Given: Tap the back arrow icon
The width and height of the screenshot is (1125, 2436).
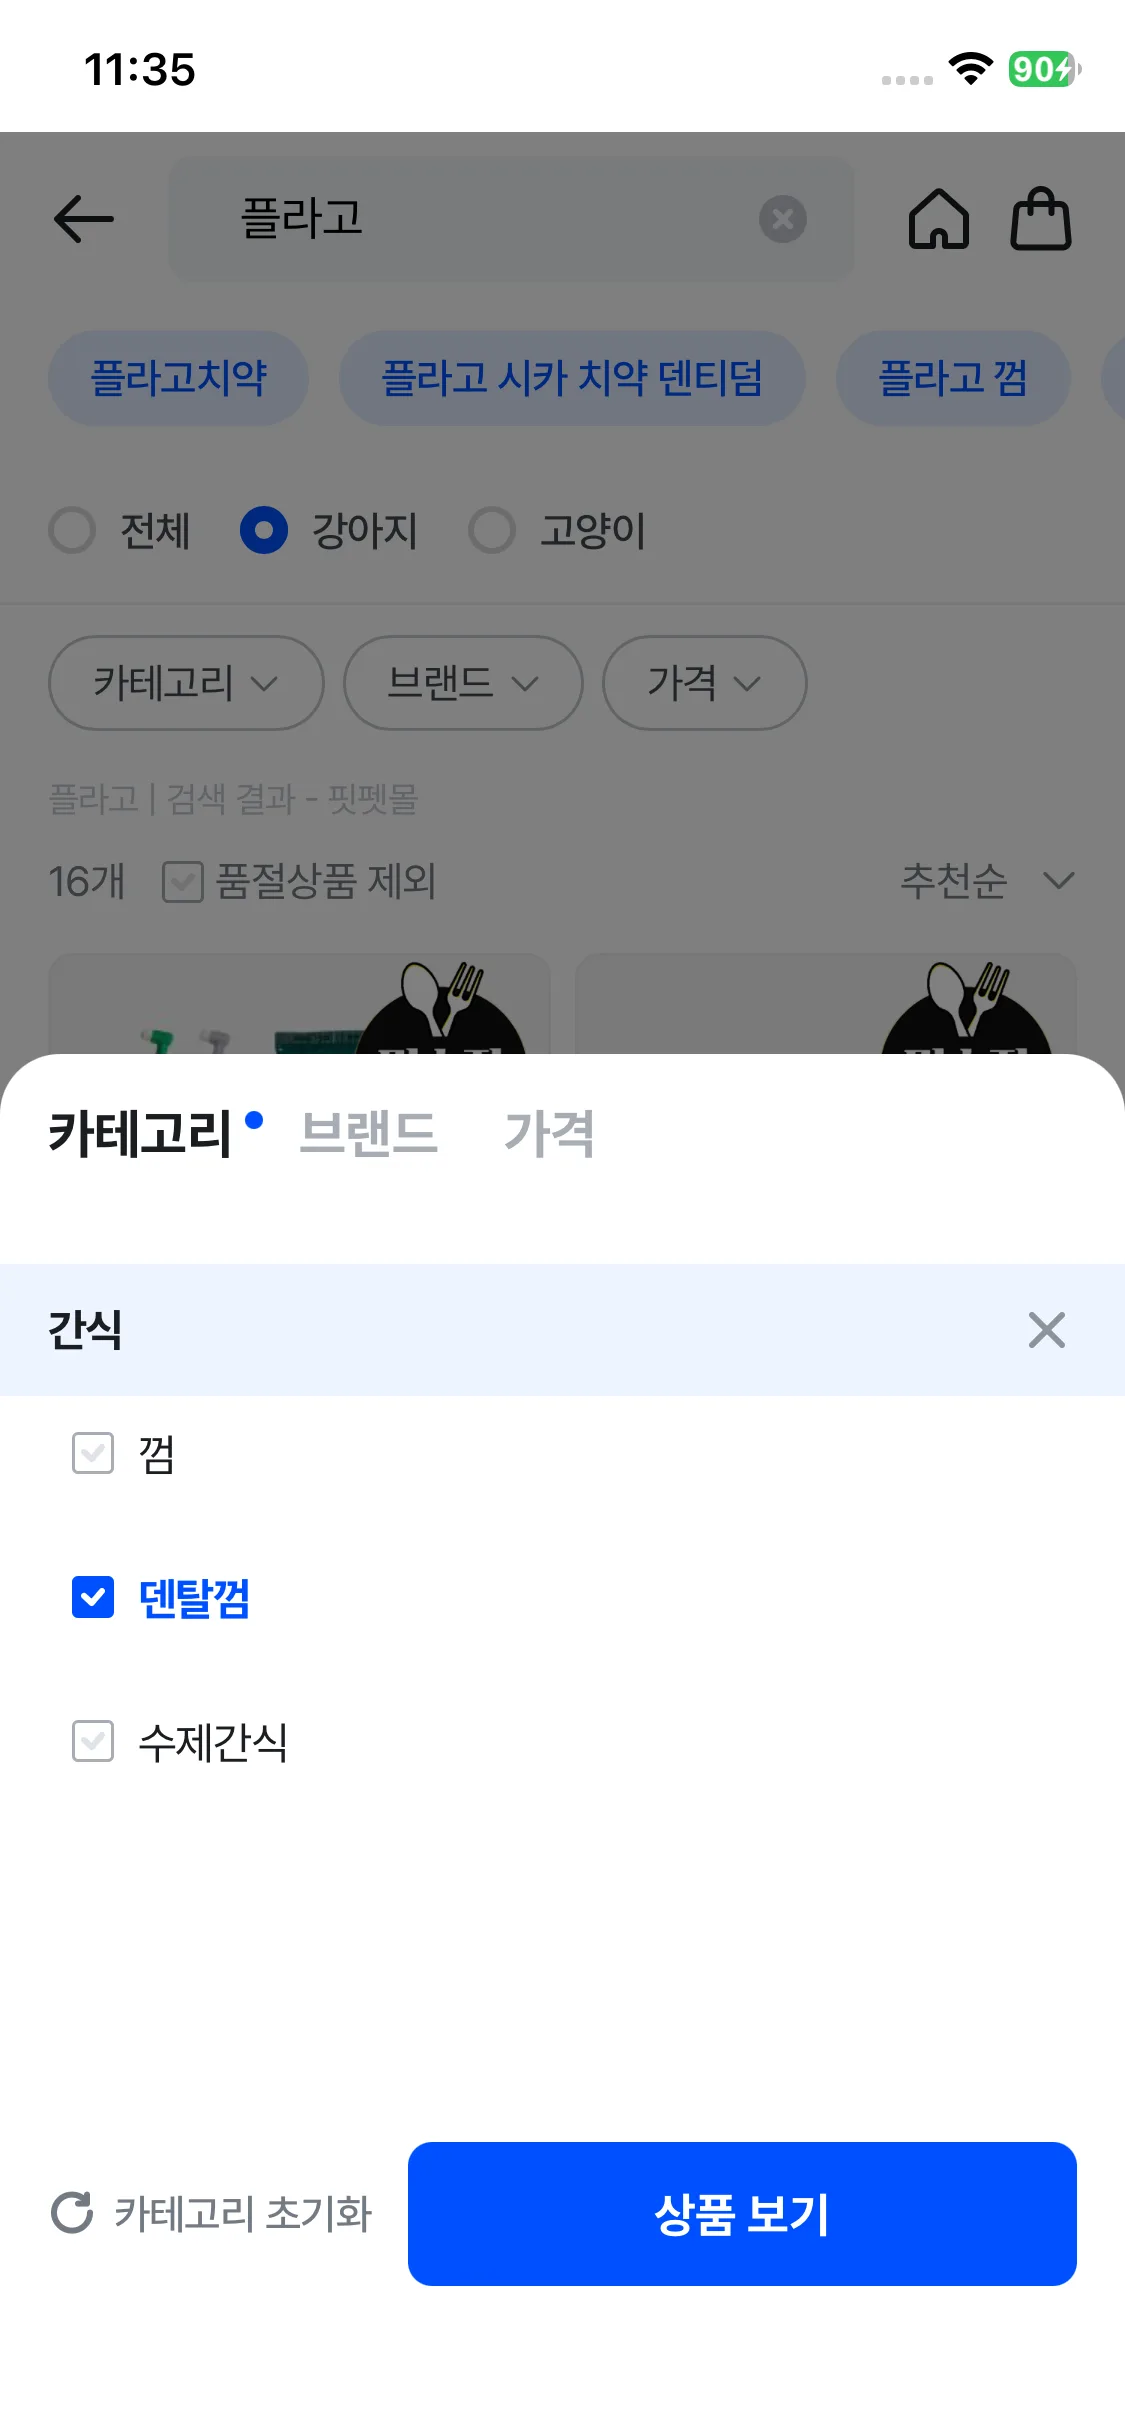Looking at the screenshot, I should [x=84, y=219].
